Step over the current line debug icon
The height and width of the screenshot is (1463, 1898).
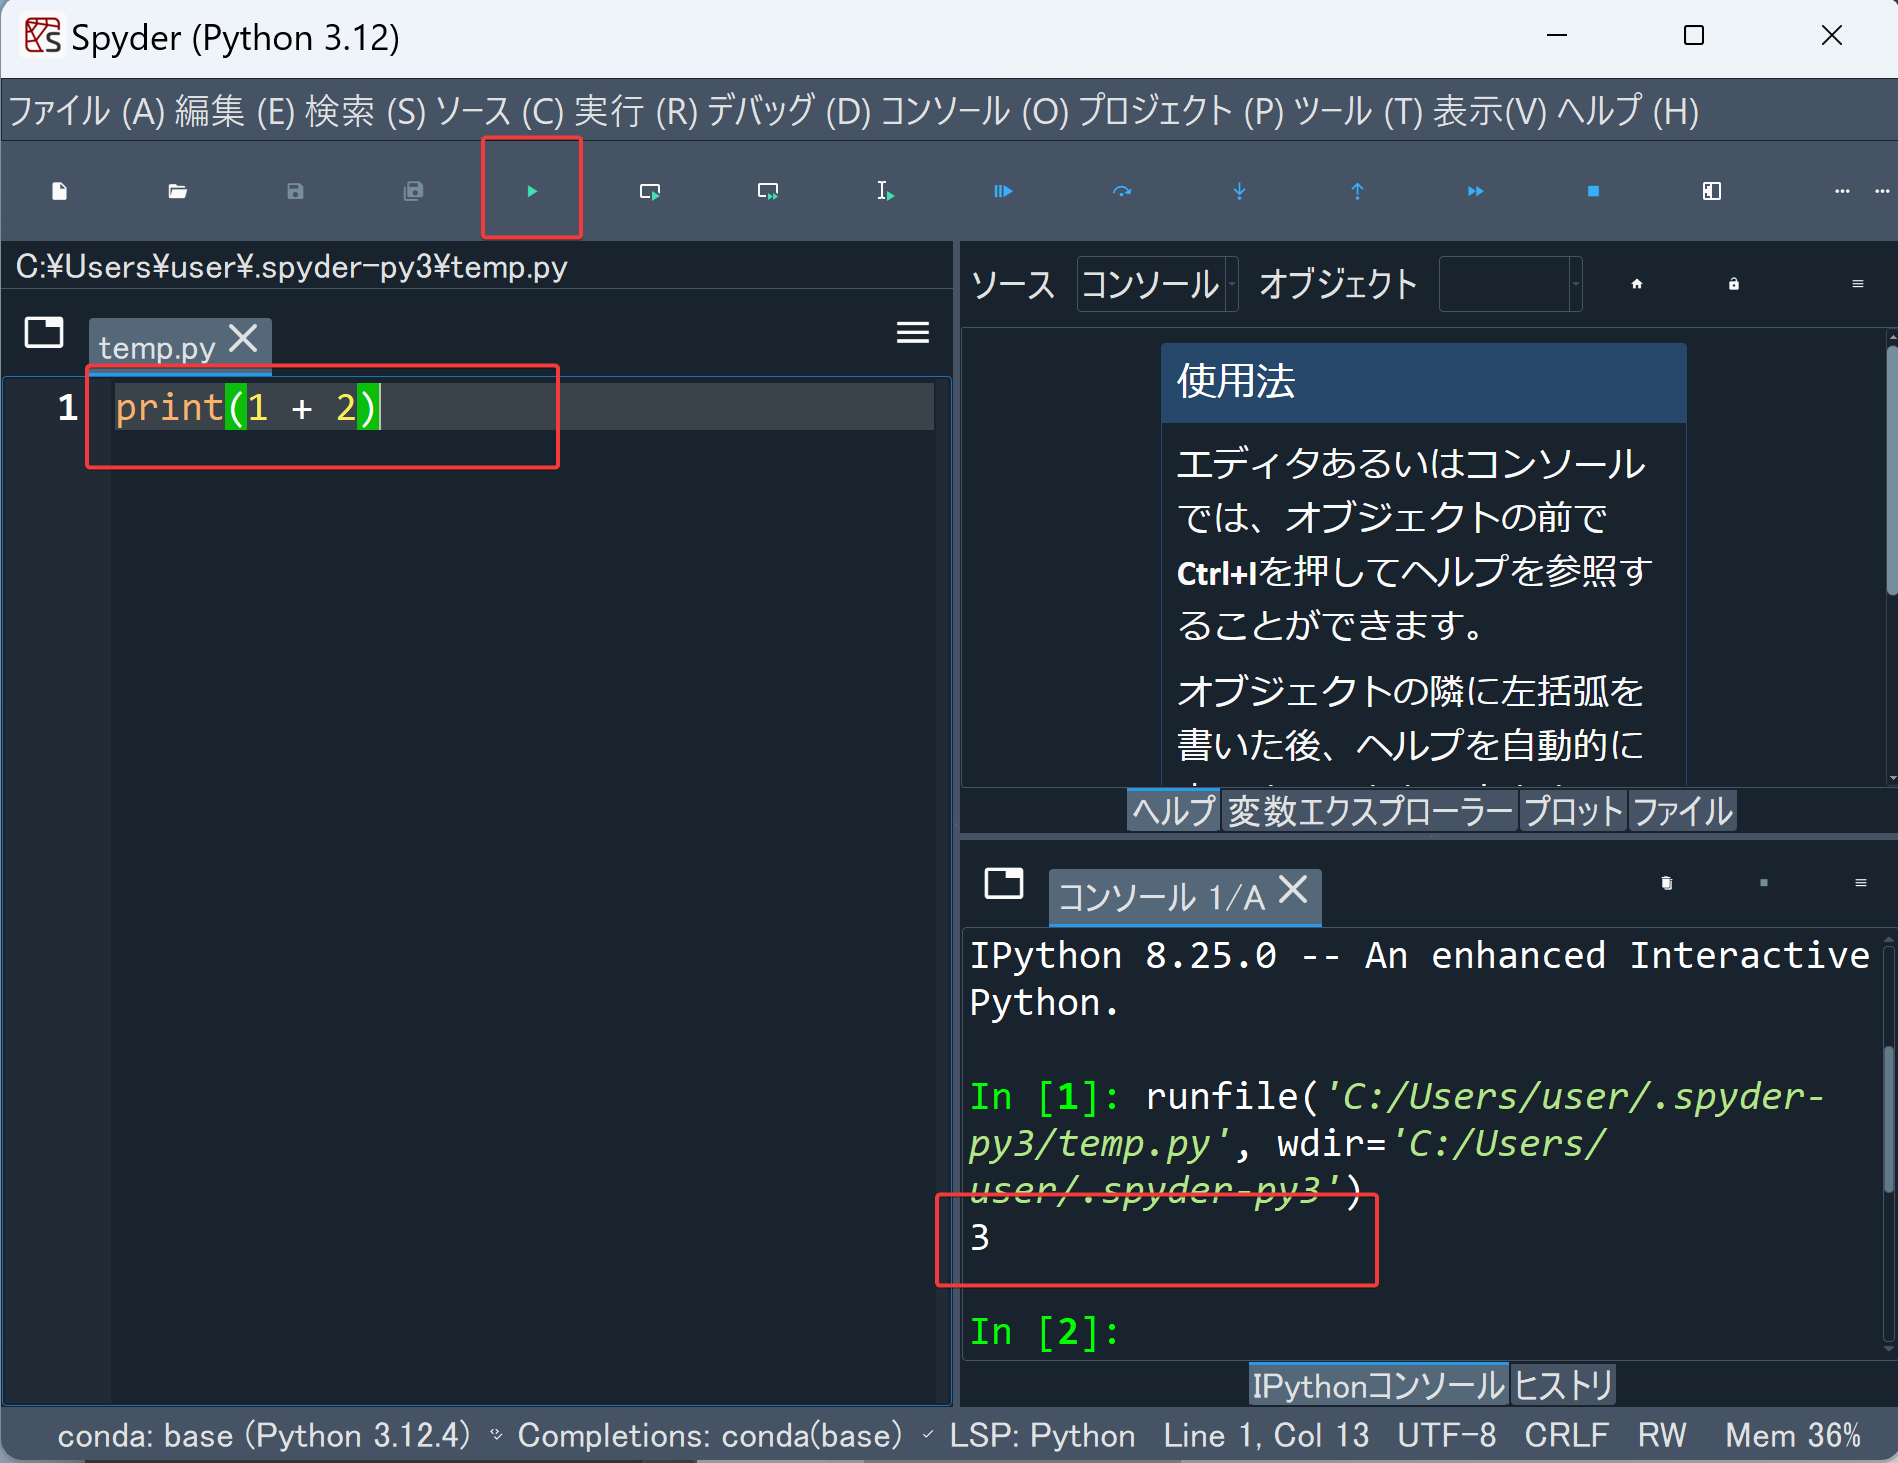click(1122, 191)
